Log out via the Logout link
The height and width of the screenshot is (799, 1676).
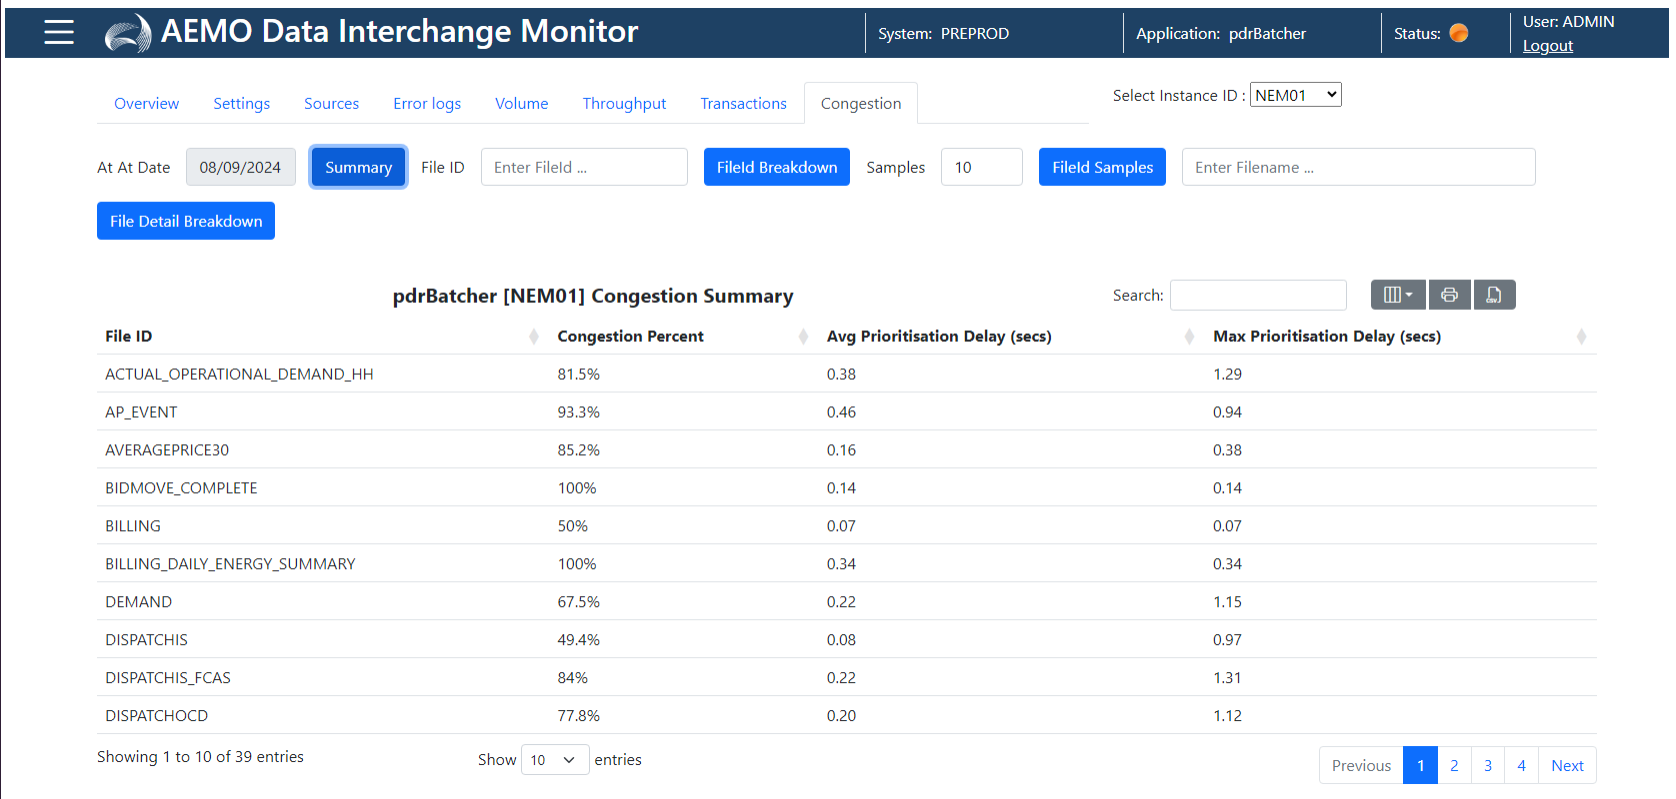(1547, 46)
